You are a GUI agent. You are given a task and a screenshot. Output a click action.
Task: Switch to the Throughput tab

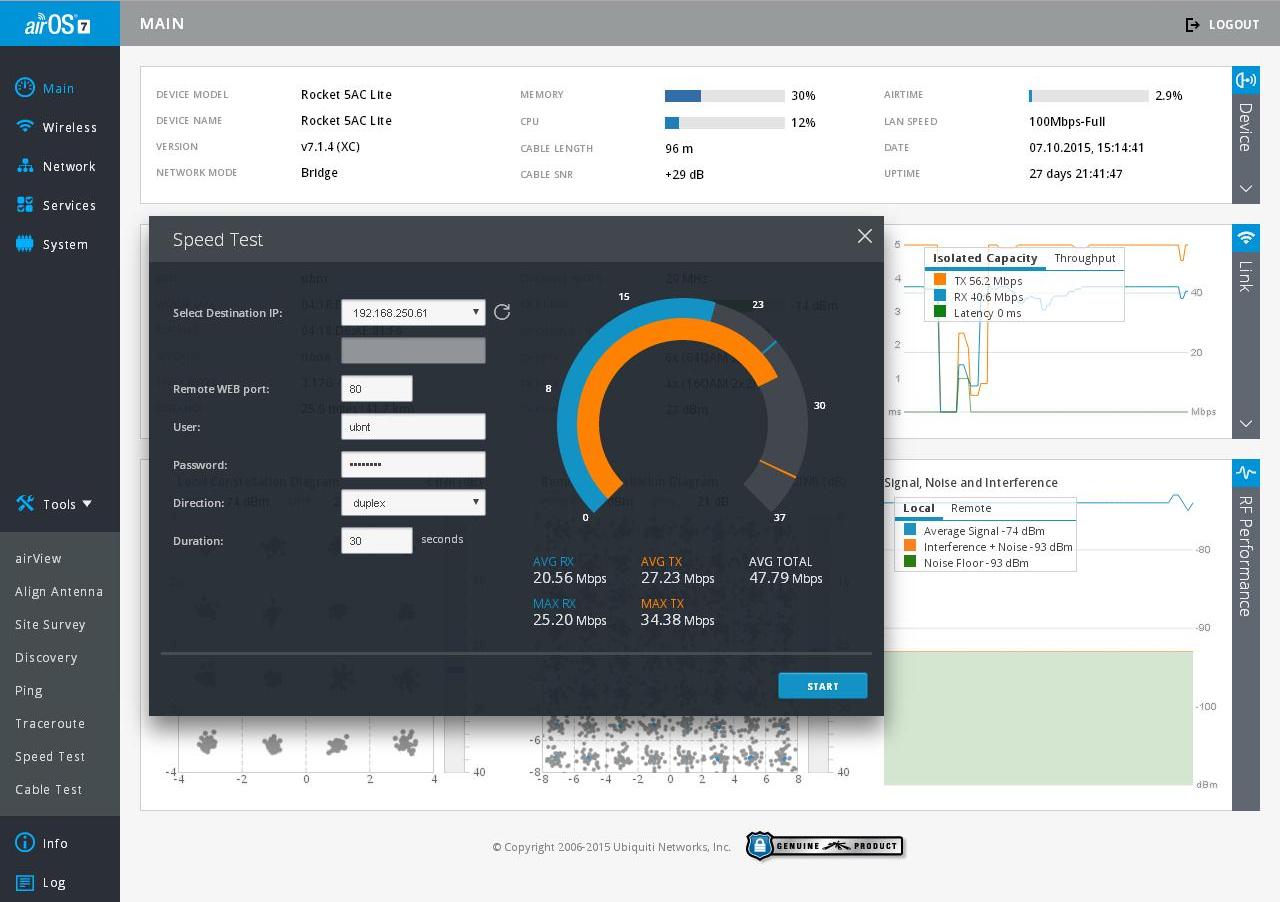[x=1084, y=258]
